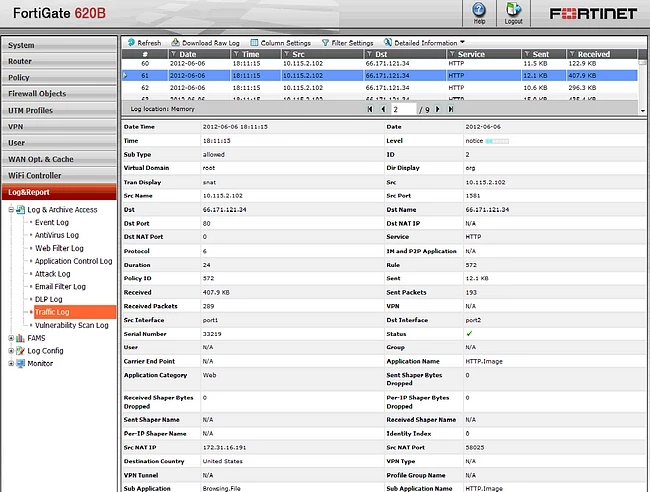Screen dimensions: 650x492
Task: Download the raw log file
Action: [x=206, y=43]
